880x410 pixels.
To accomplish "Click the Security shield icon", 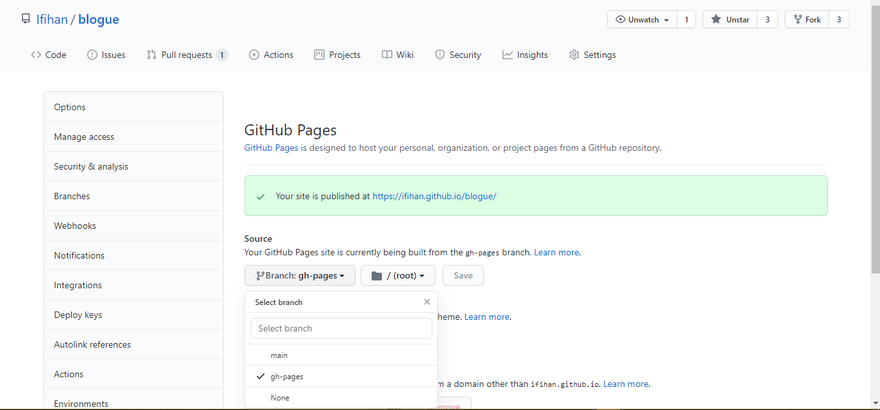I will (x=440, y=55).
